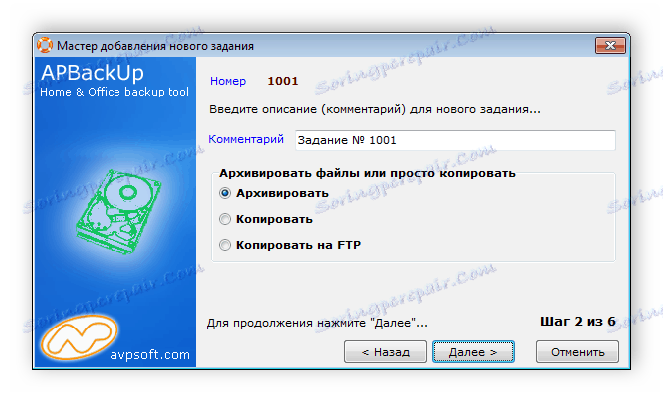Click the 'Home & Office backup tool' subtitle
This screenshot has width=663, height=402.
(114, 92)
